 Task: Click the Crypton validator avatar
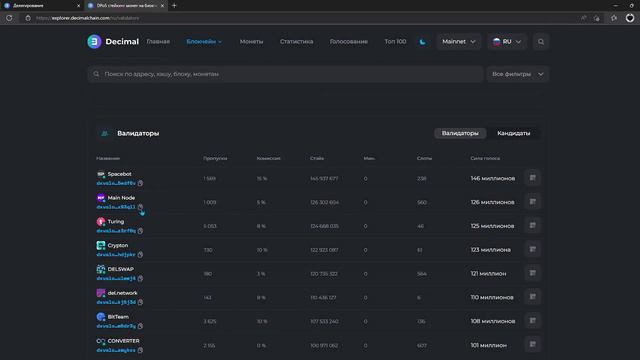(101, 245)
